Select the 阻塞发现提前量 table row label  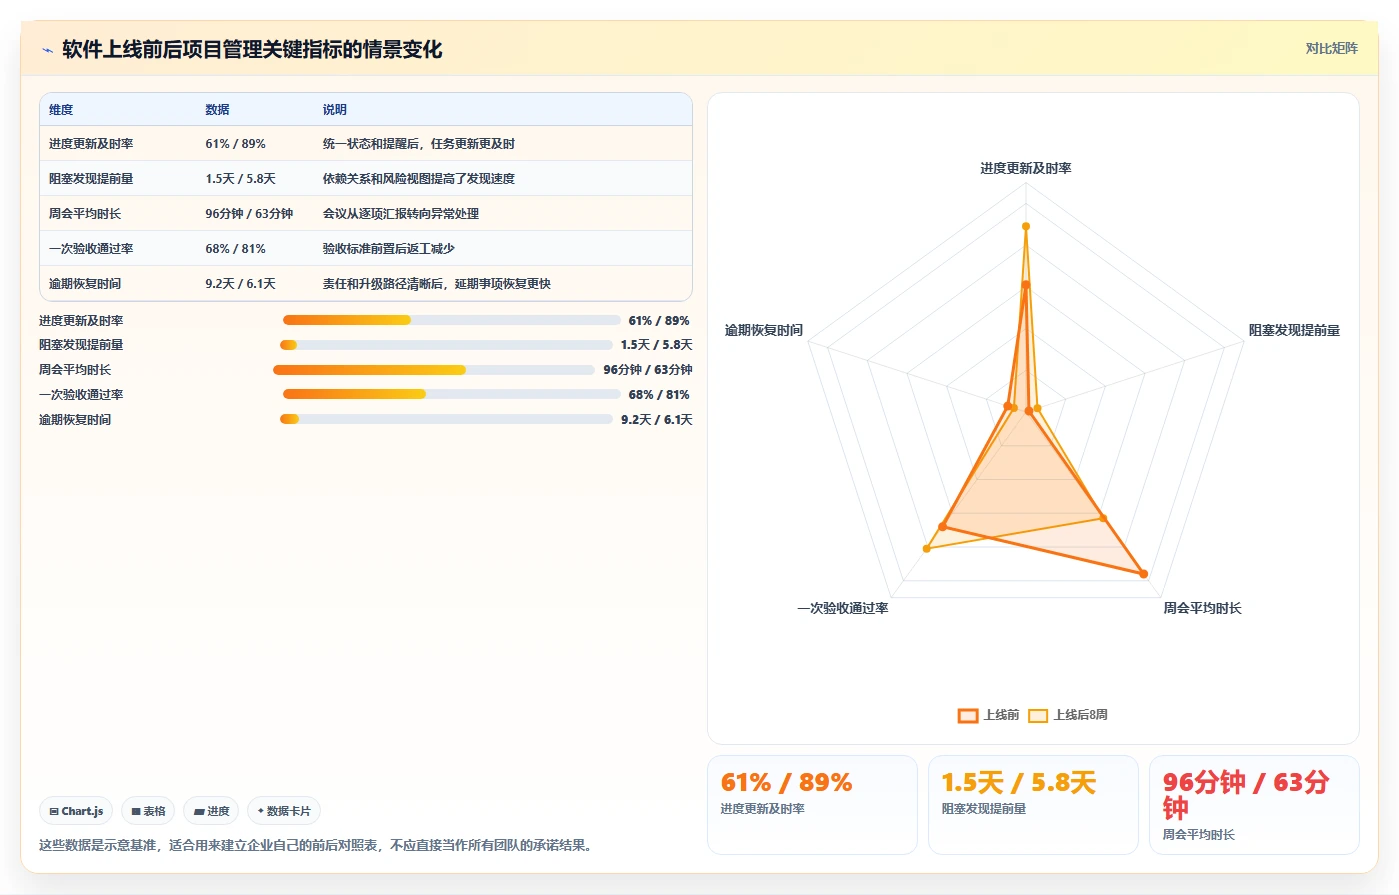point(91,179)
